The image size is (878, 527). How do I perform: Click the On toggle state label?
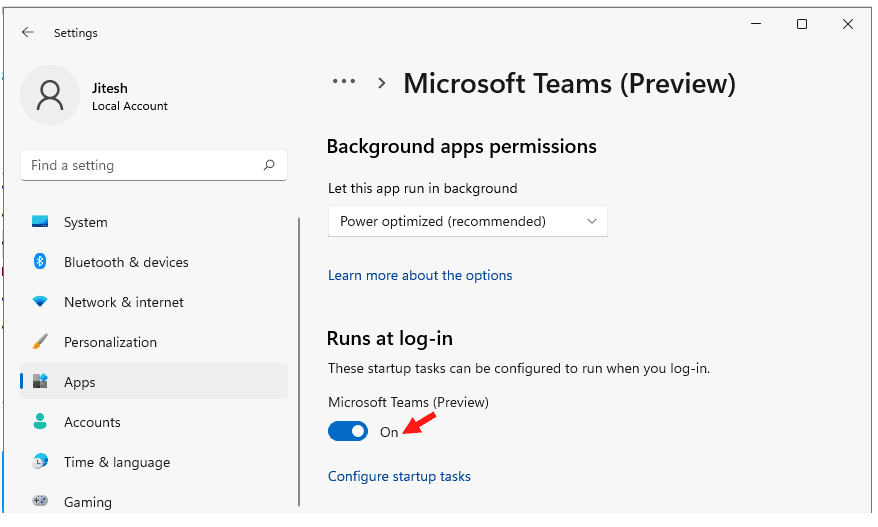pyautogui.click(x=389, y=432)
